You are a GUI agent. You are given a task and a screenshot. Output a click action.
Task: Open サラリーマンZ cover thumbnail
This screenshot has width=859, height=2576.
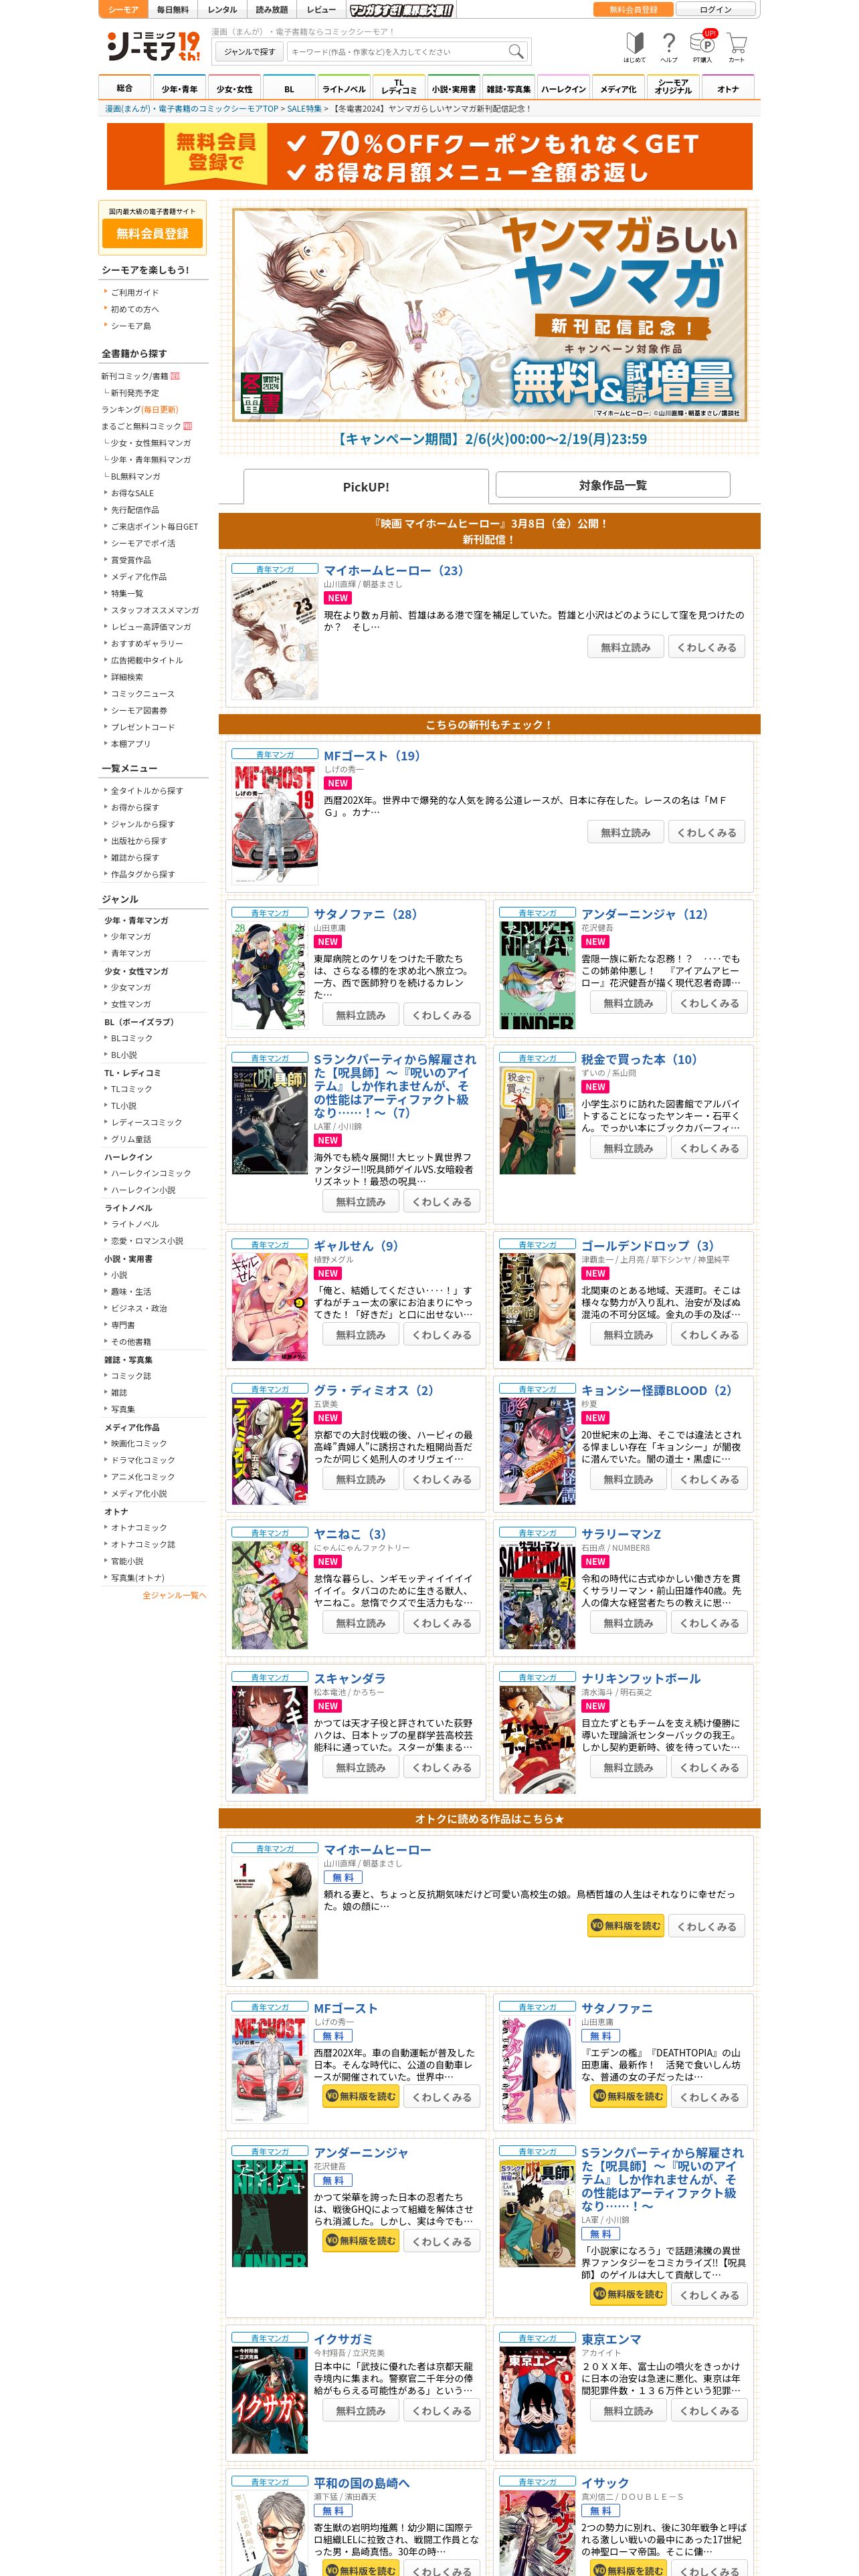tap(537, 1594)
